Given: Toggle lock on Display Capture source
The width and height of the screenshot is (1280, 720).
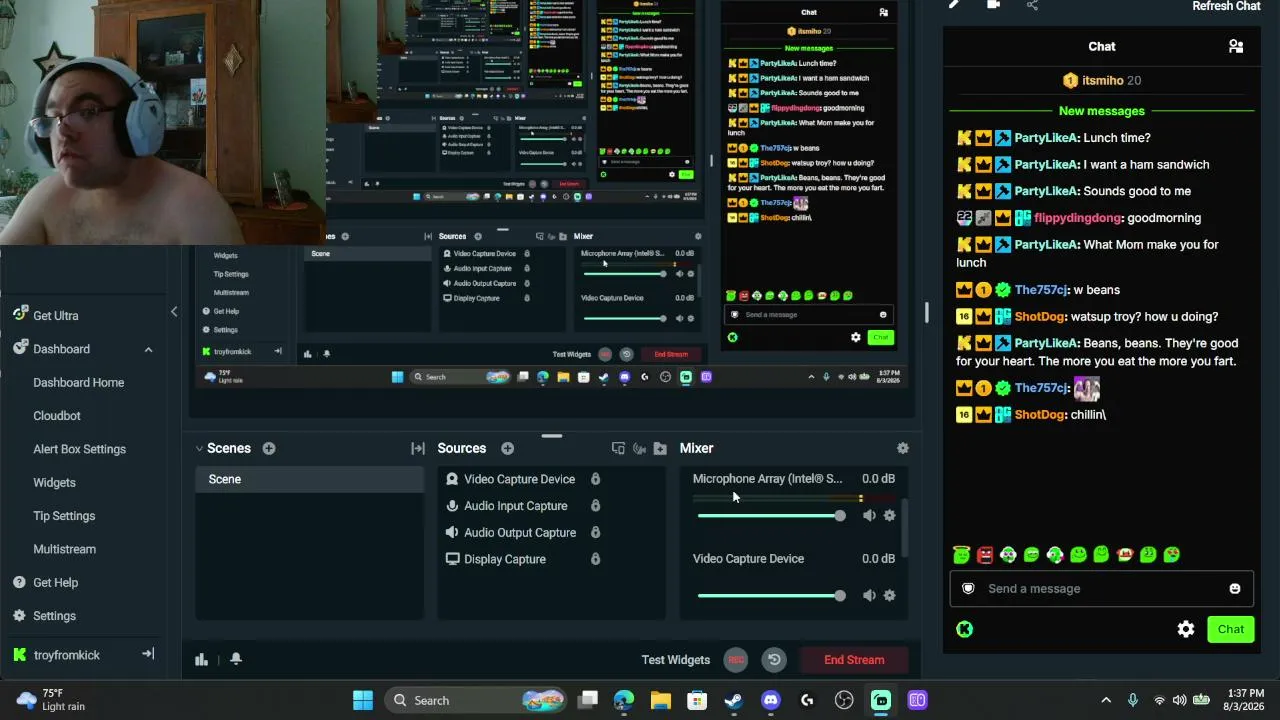Looking at the screenshot, I should [595, 559].
